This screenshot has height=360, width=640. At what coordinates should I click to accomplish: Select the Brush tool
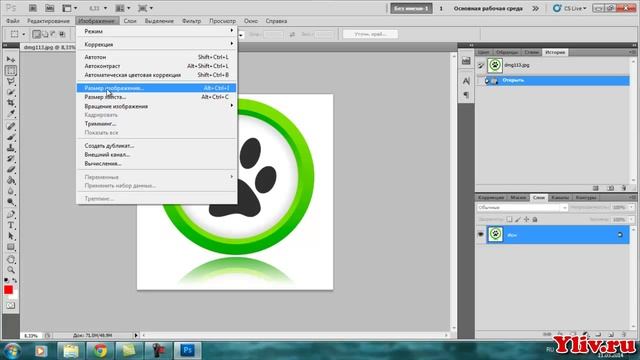point(11,137)
